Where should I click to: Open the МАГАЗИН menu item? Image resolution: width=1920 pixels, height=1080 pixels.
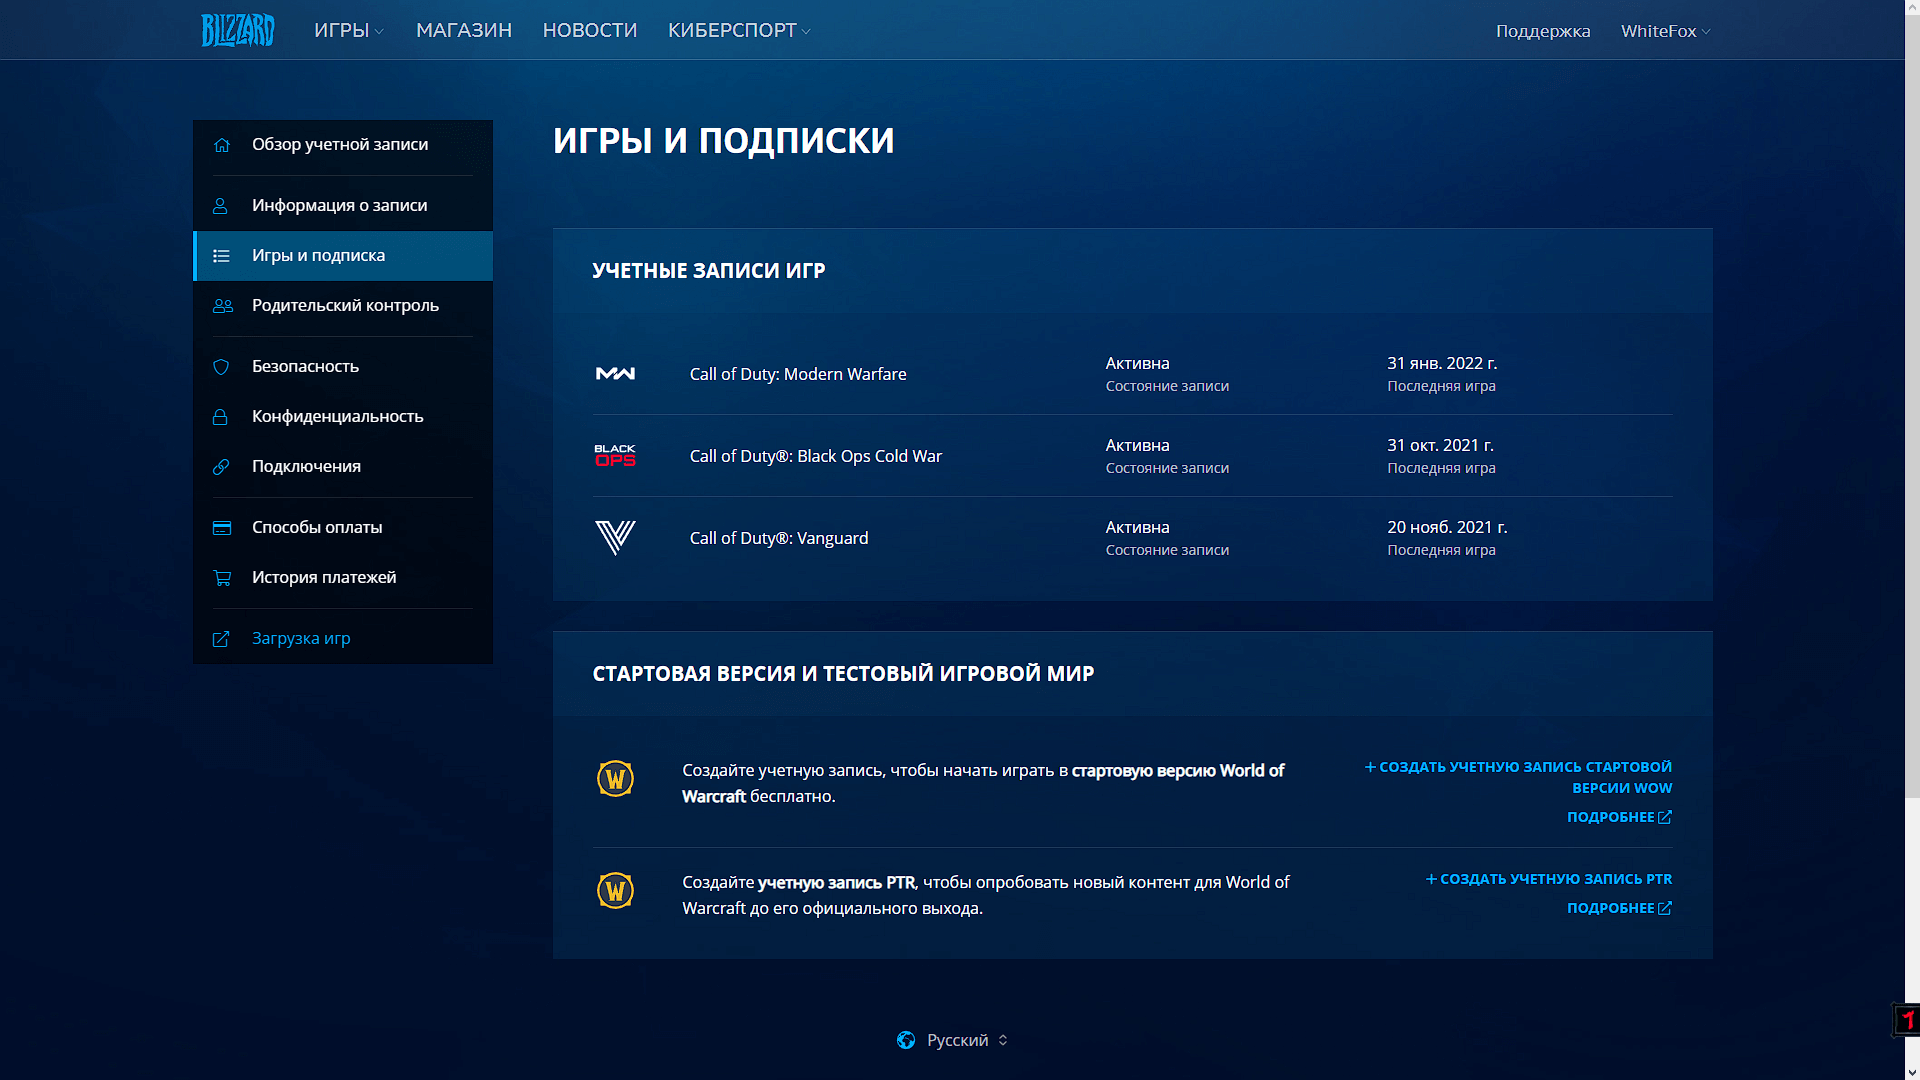464,31
